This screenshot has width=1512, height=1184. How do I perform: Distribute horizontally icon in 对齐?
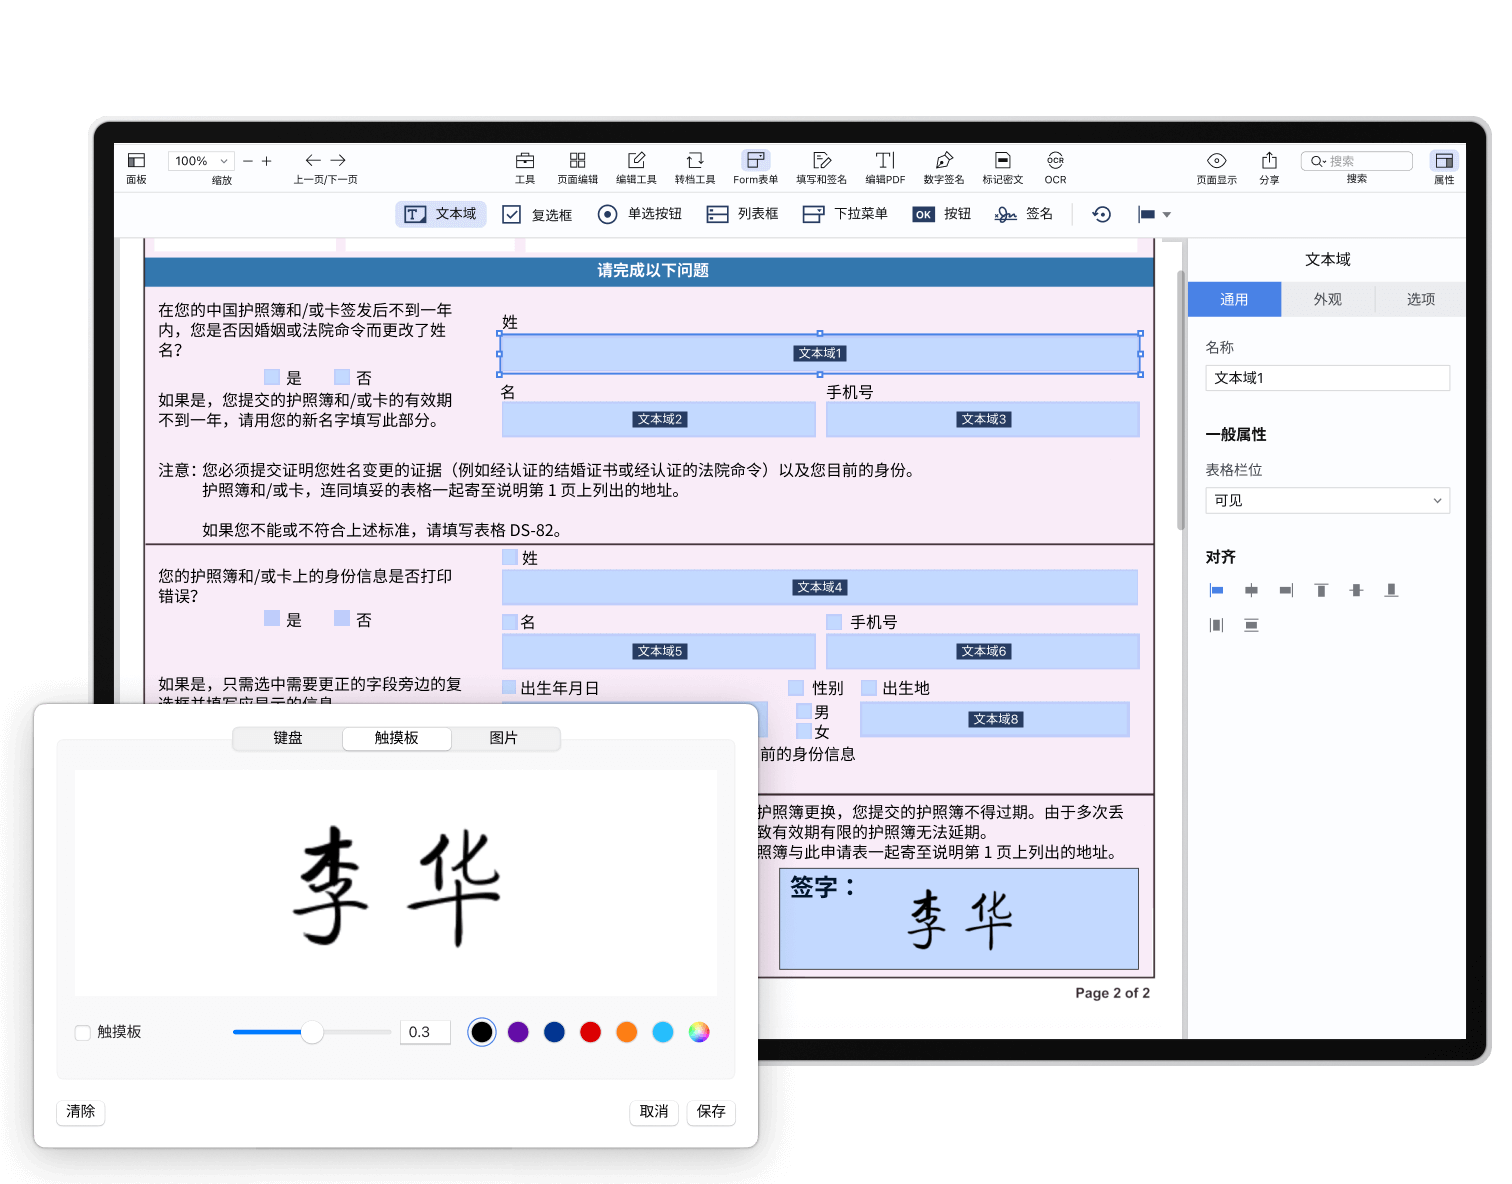(x=1217, y=625)
